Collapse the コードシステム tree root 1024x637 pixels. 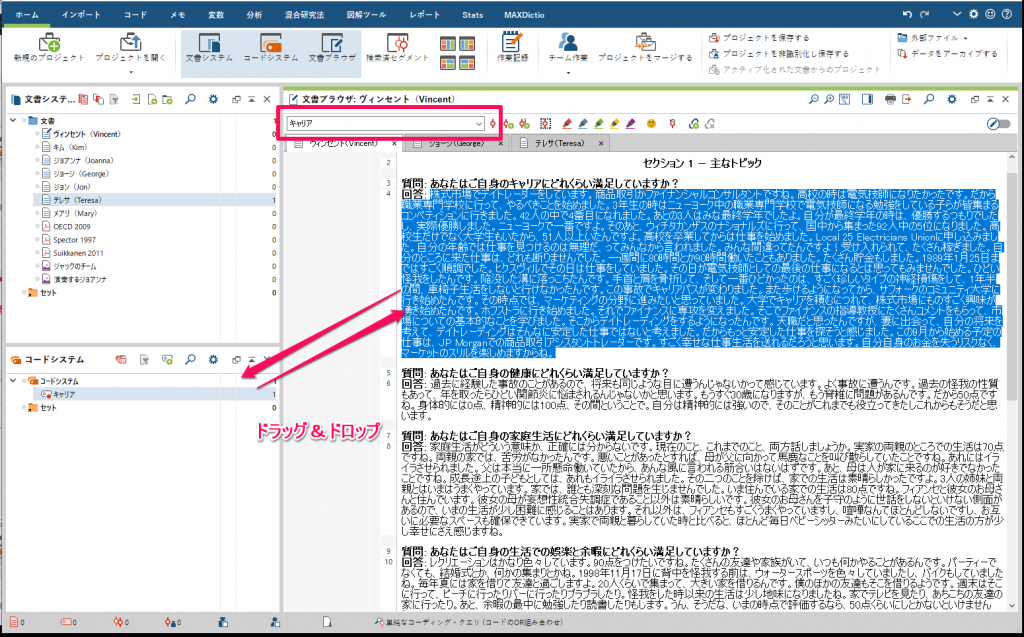(x=14, y=381)
